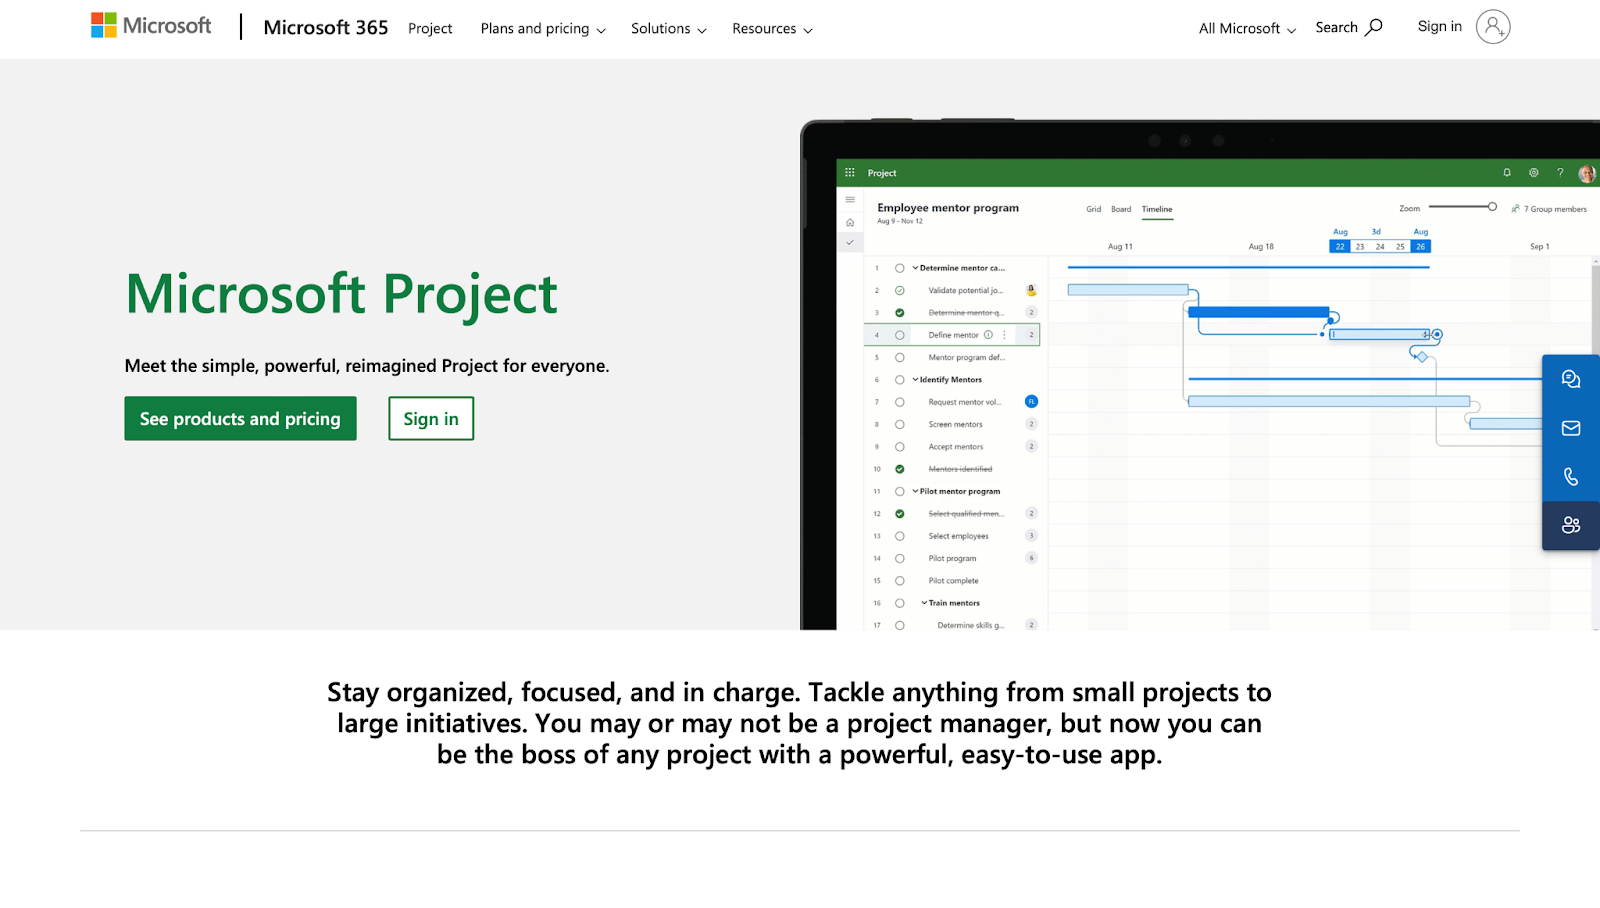Toggle completion circle for Pilot program task
Viewport: 1600px width, 908px height.
point(898,558)
